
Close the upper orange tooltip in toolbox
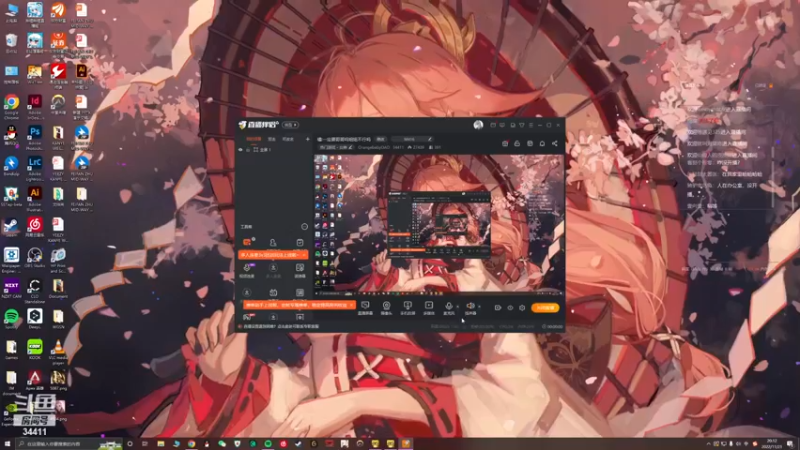tap(304, 255)
